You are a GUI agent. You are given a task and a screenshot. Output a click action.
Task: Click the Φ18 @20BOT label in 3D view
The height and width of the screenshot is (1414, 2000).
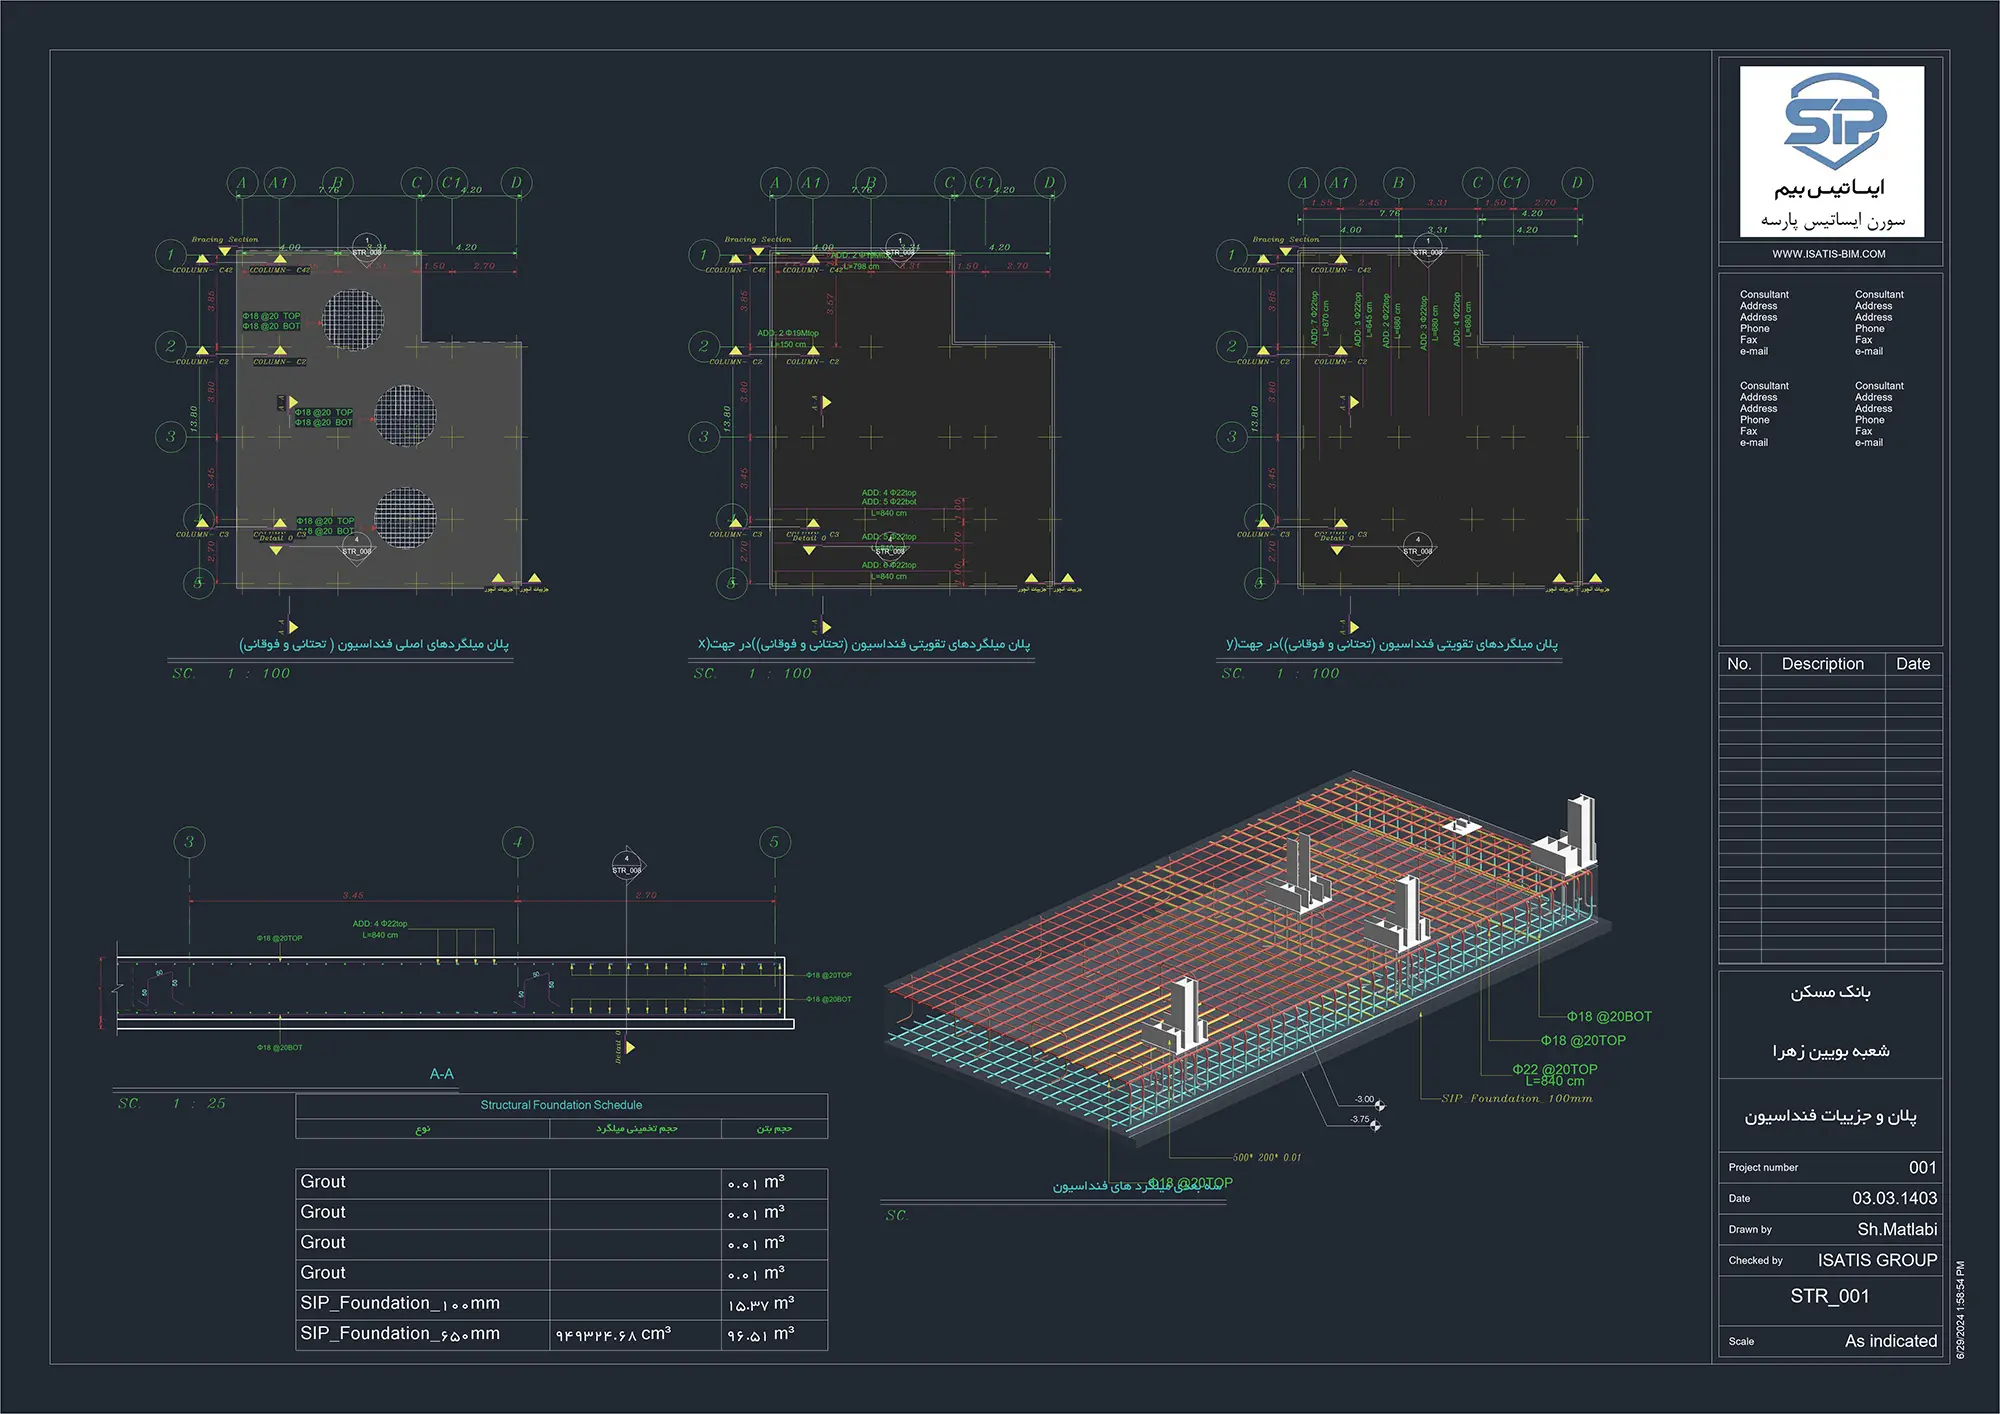click(x=1609, y=1016)
